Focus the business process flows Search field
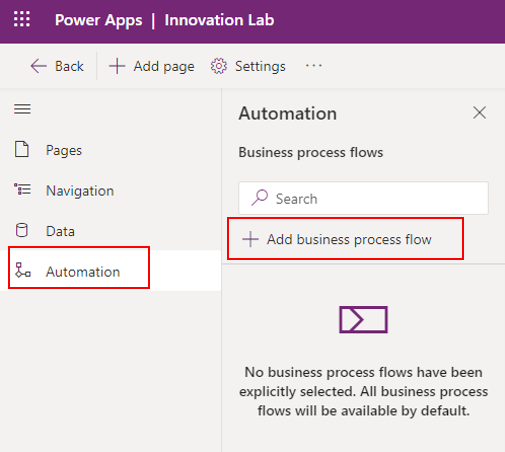Screen dimensions: 505x452 click(363, 198)
